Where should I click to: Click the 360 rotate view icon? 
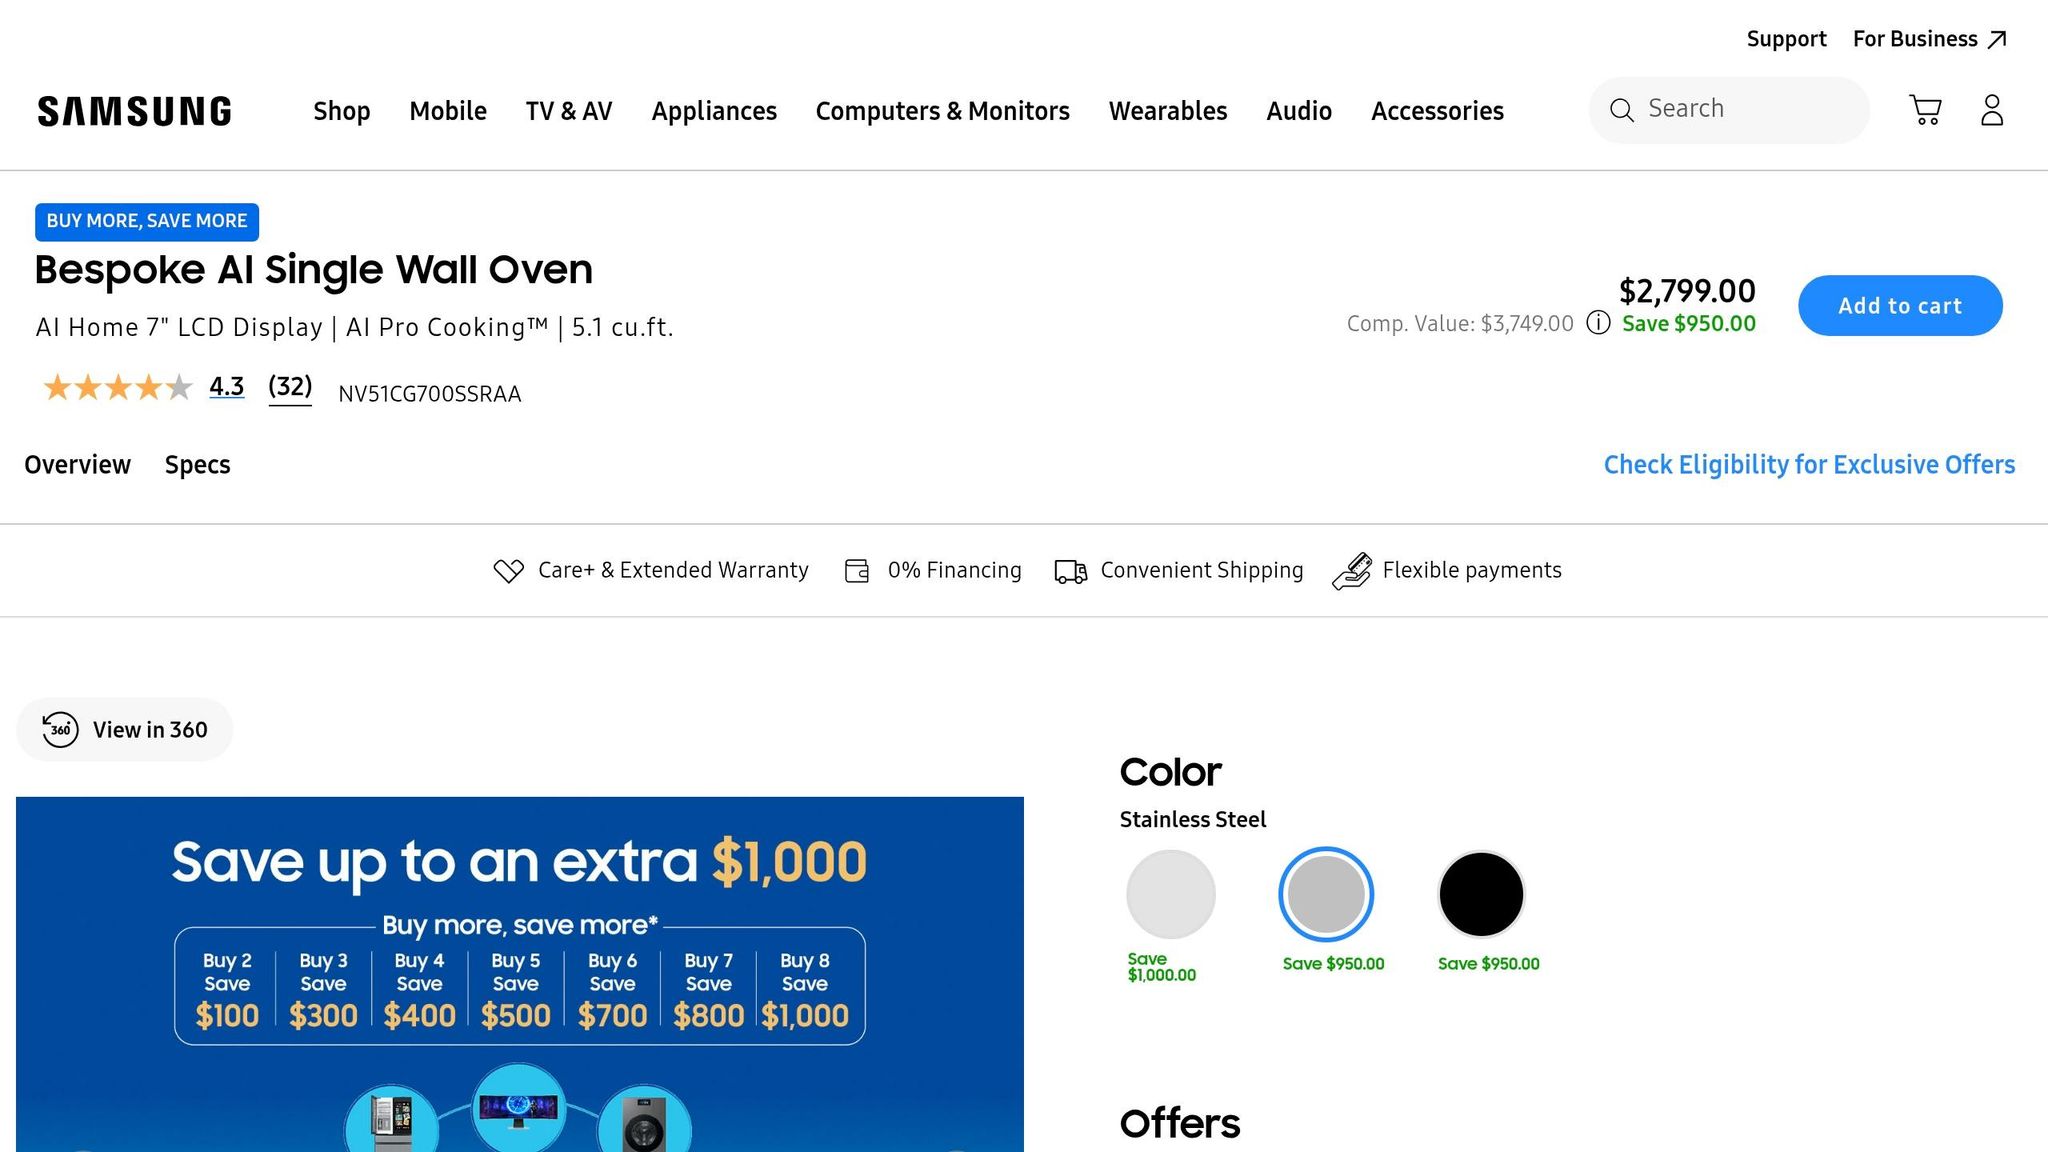click(x=61, y=730)
